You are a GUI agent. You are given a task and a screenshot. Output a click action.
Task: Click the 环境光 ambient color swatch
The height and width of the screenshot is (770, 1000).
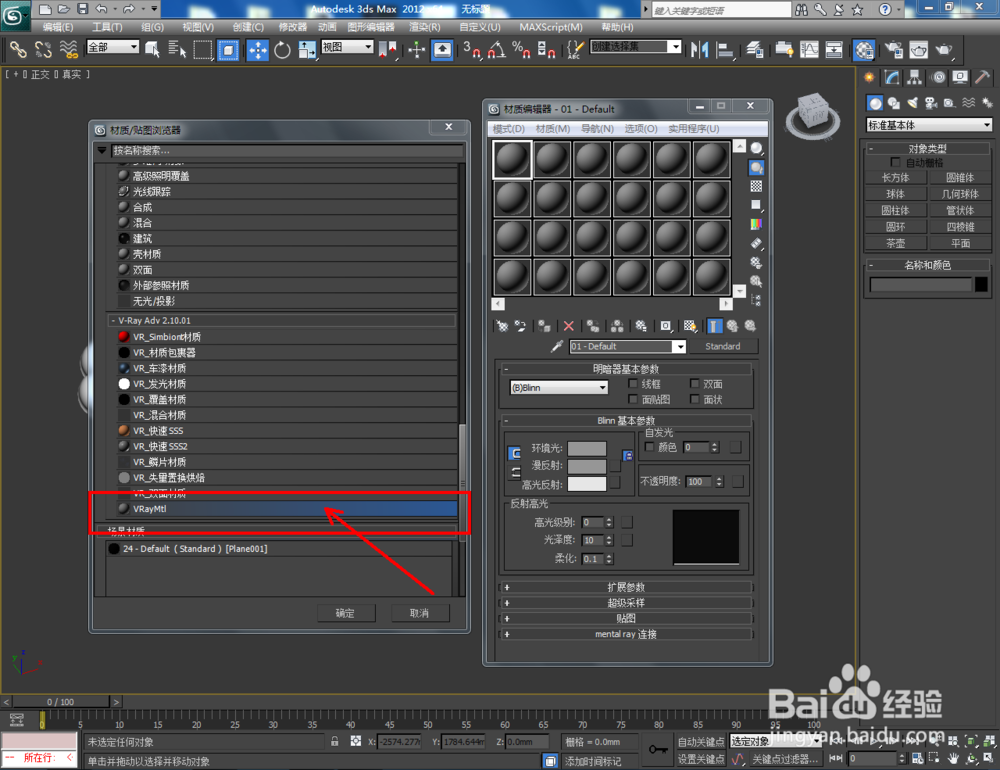(x=587, y=448)
